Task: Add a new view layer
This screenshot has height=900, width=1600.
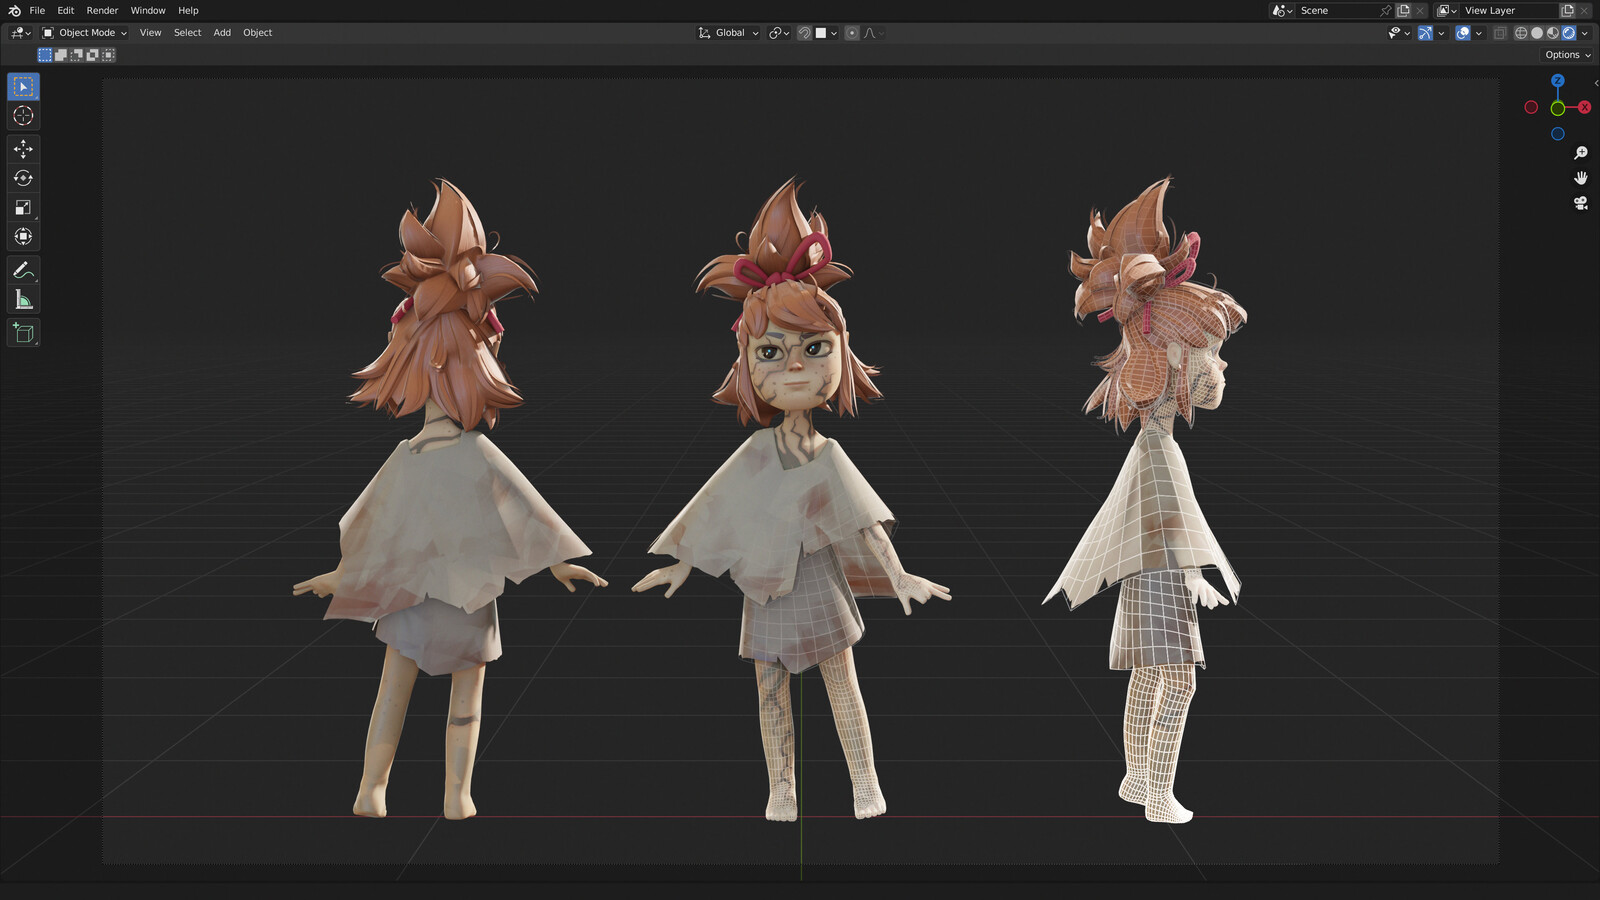Action: [x=1567, y=10]
